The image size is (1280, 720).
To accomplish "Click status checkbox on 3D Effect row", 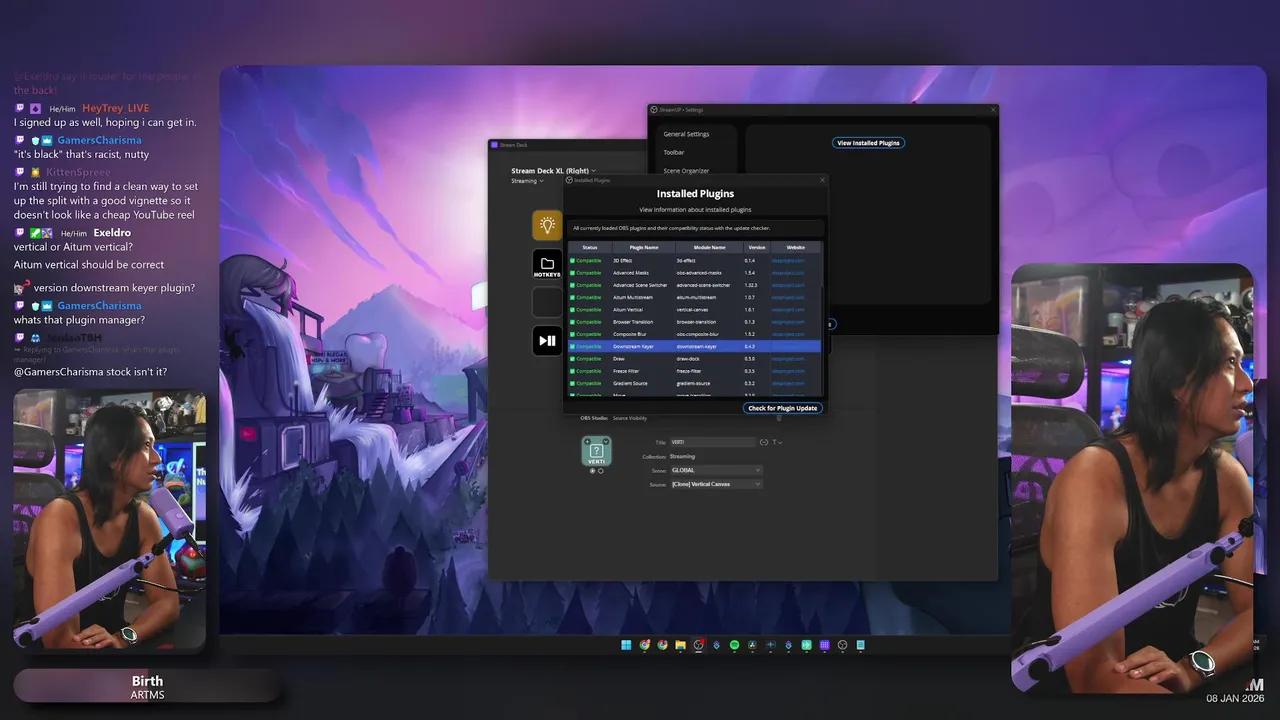I will pos(573,261).
